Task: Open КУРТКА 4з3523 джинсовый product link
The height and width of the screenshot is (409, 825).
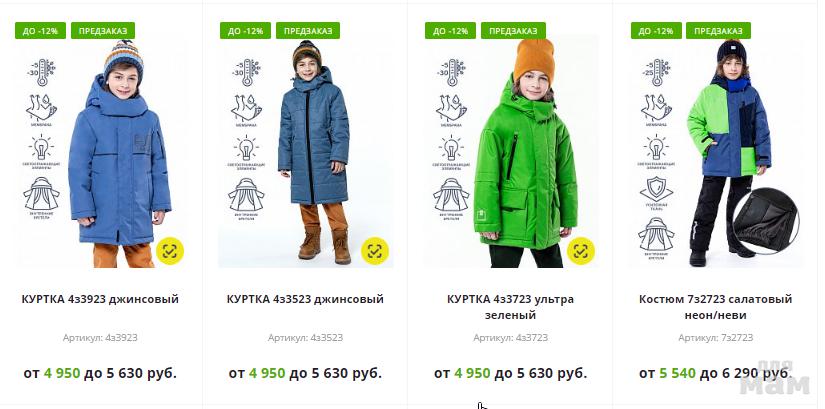Action: coord(305,299)
